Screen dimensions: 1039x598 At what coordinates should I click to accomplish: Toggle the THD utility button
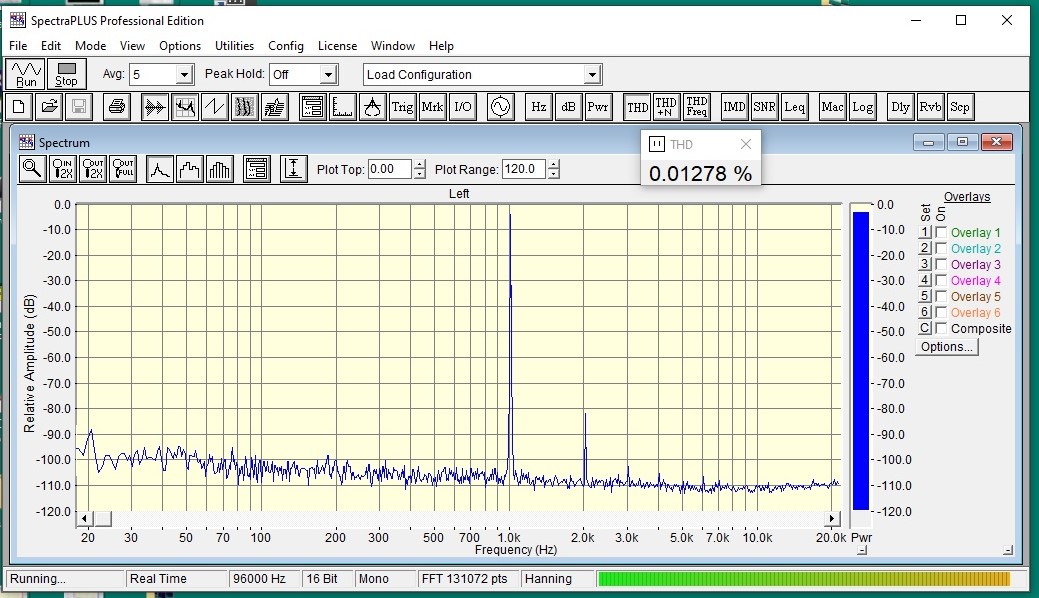point(637,107)
